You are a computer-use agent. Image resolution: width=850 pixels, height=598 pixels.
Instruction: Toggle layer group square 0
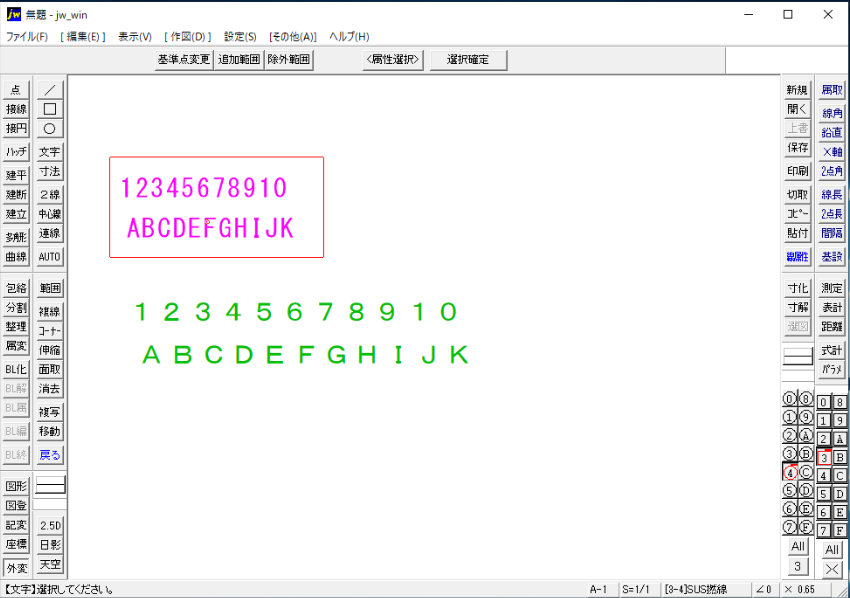(x=823, y=402)
